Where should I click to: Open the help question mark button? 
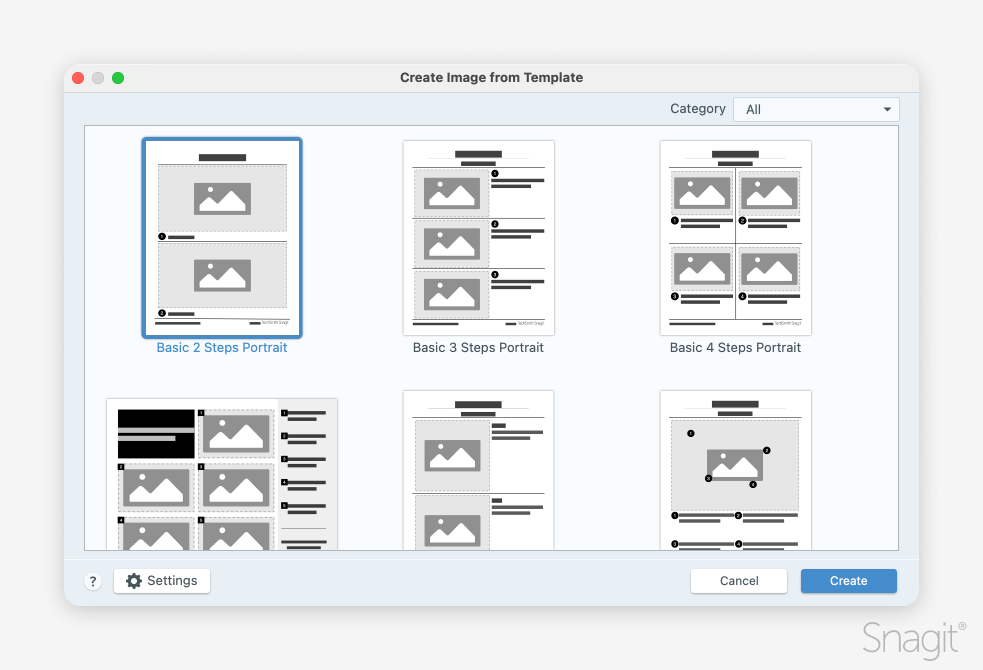pyautogui.click(x=93, y=581)
